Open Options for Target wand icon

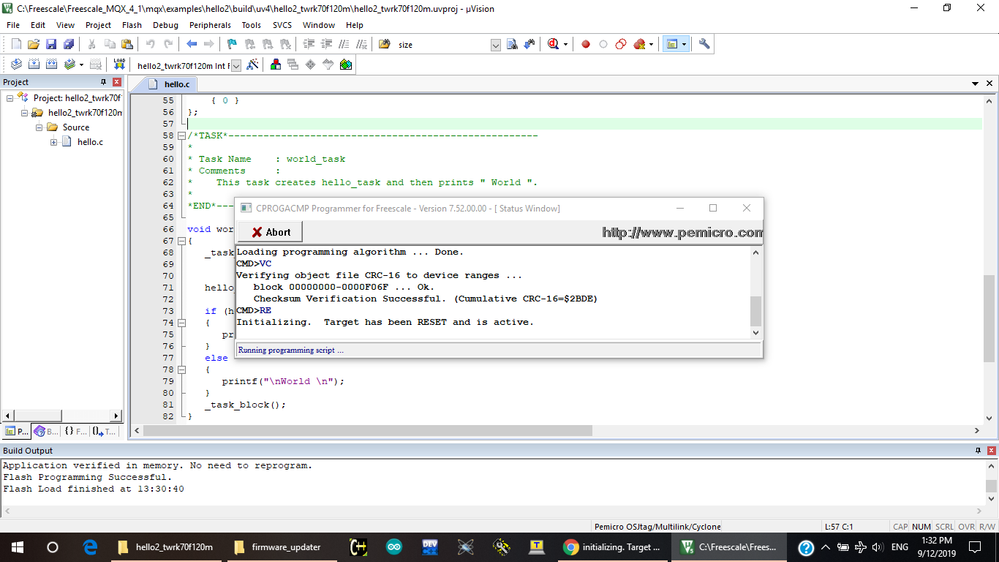253,64
